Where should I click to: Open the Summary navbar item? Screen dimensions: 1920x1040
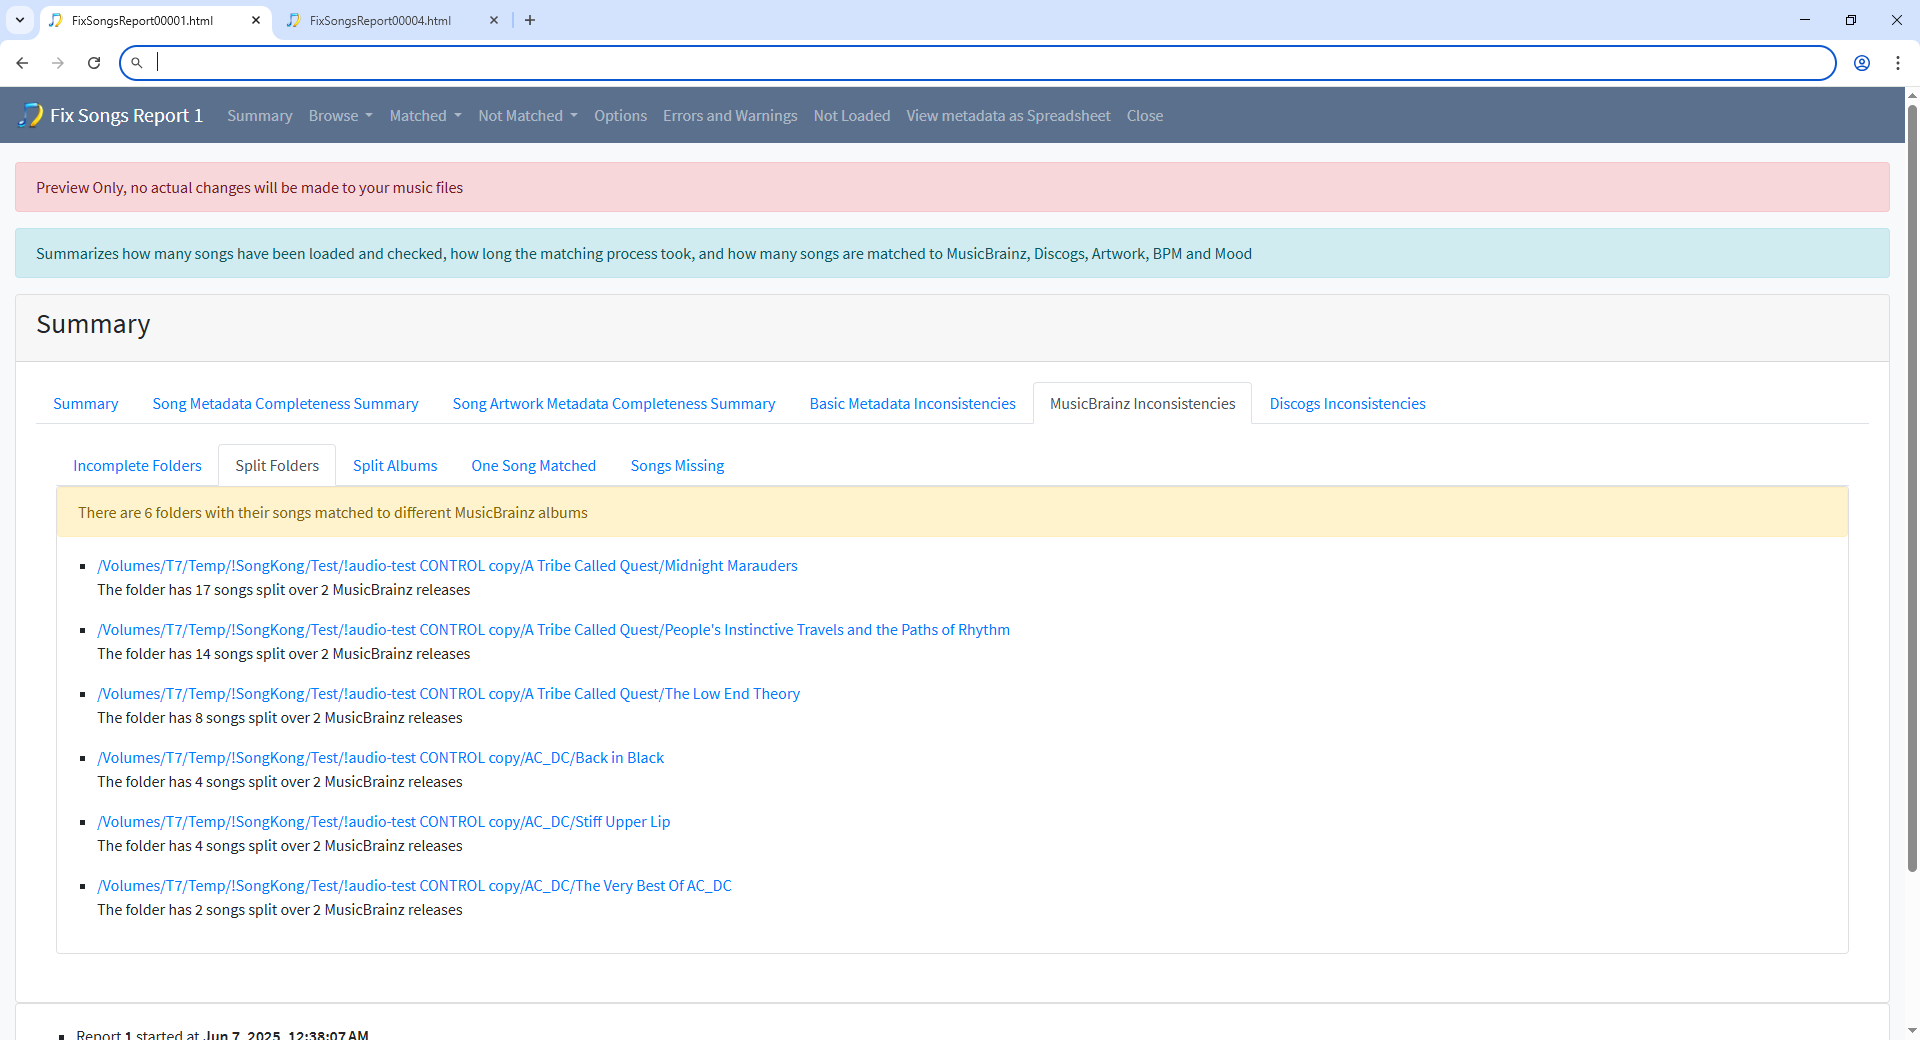pos(260,116)
